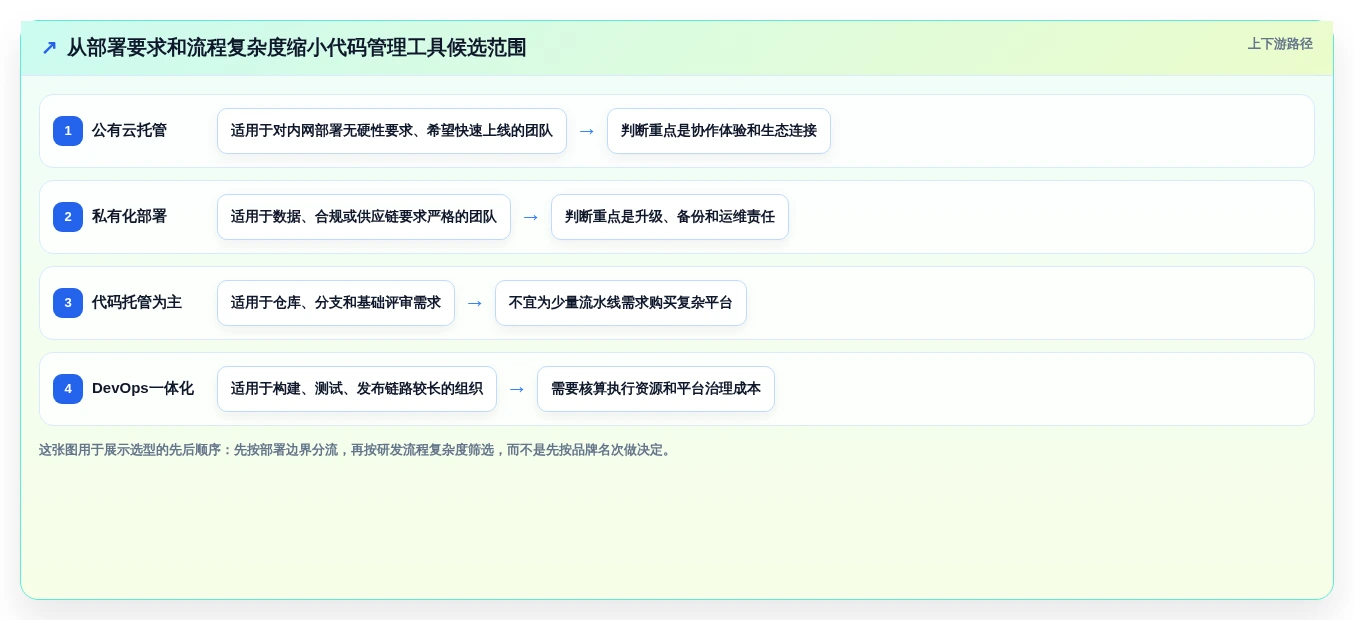Click box 适用于数据、合规或供应链要求严格的团队
Screen dimensions: 1354x620
pos(364,217)
